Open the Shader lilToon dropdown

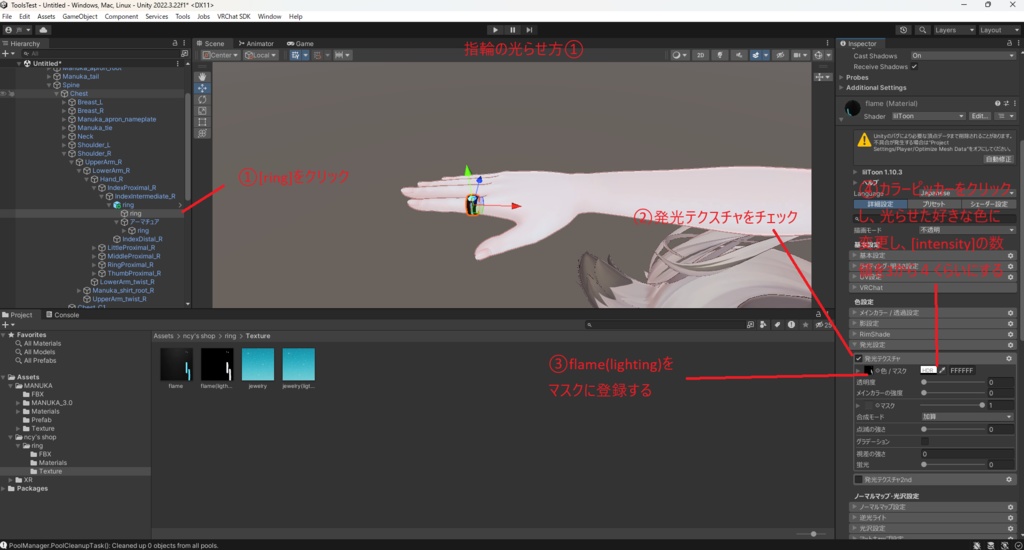[x=928, y=116]
